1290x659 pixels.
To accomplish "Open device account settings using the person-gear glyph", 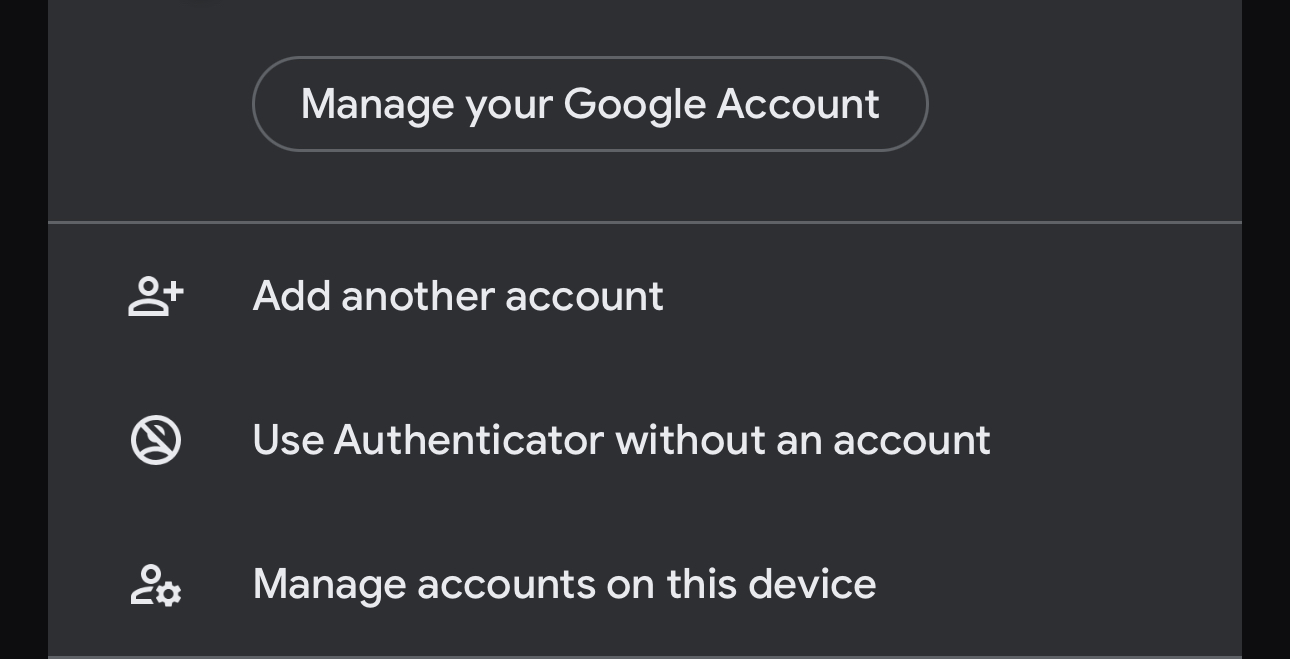I will 156,585.
